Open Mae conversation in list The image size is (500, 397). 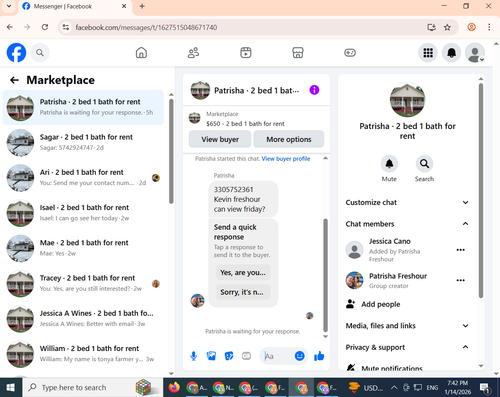click(x=83, y=248)
